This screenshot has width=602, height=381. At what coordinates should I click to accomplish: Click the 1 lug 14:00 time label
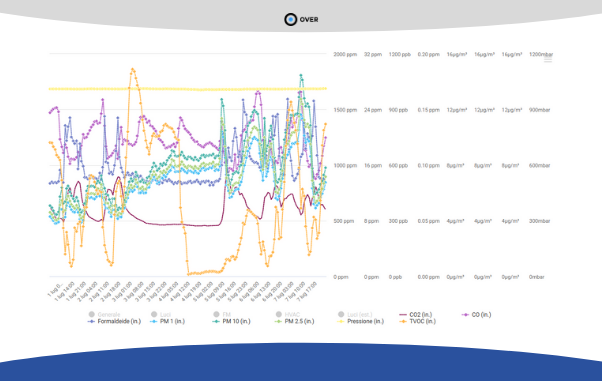[x=64, y=292]
